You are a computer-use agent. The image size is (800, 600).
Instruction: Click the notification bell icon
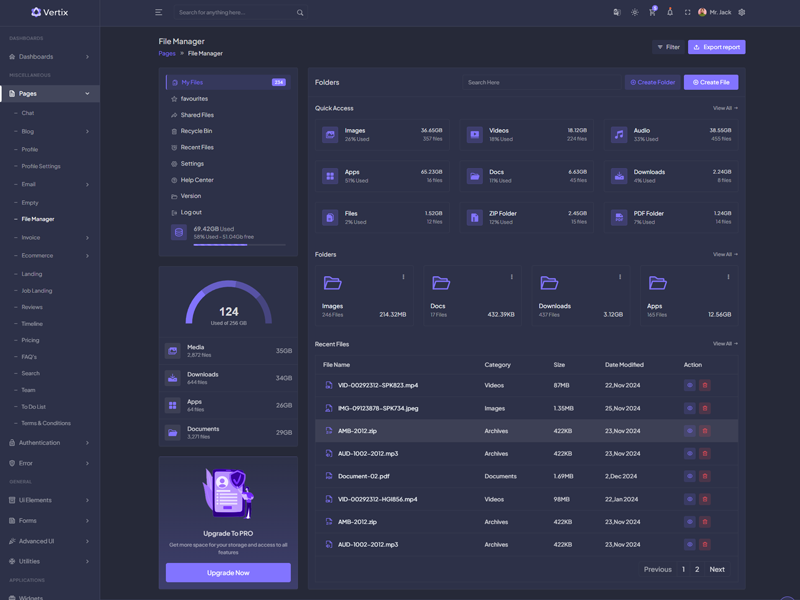(670, 12)
